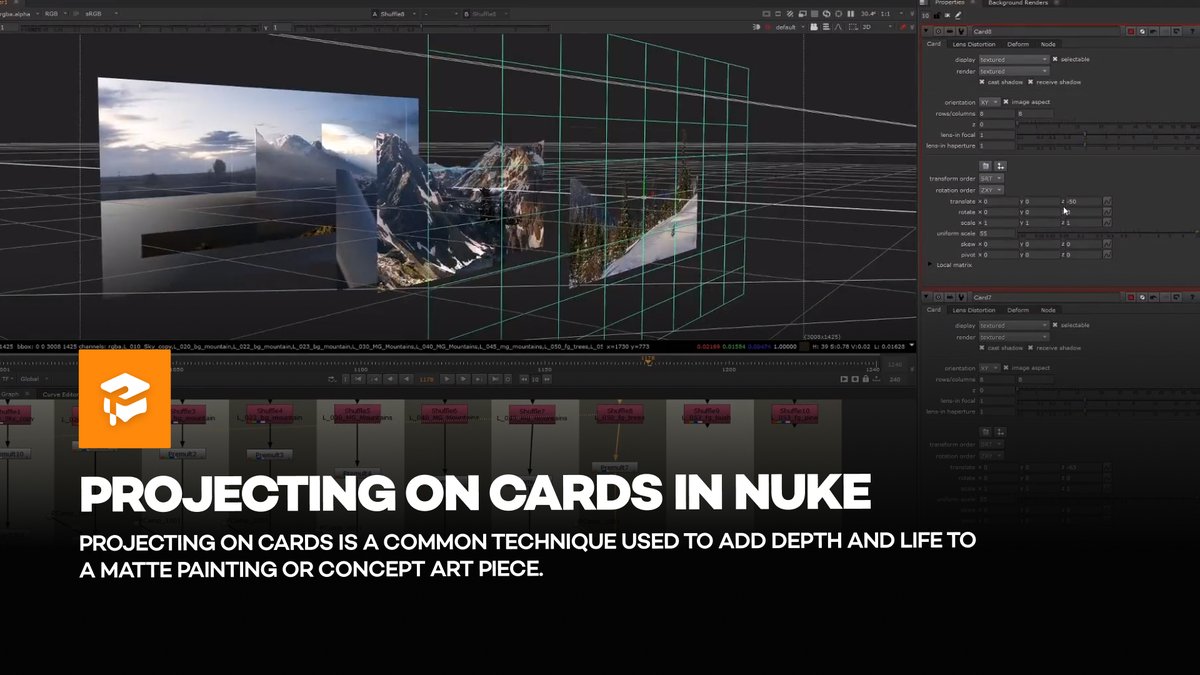Toggle Card7 receive shadow checkbox

1030,347
